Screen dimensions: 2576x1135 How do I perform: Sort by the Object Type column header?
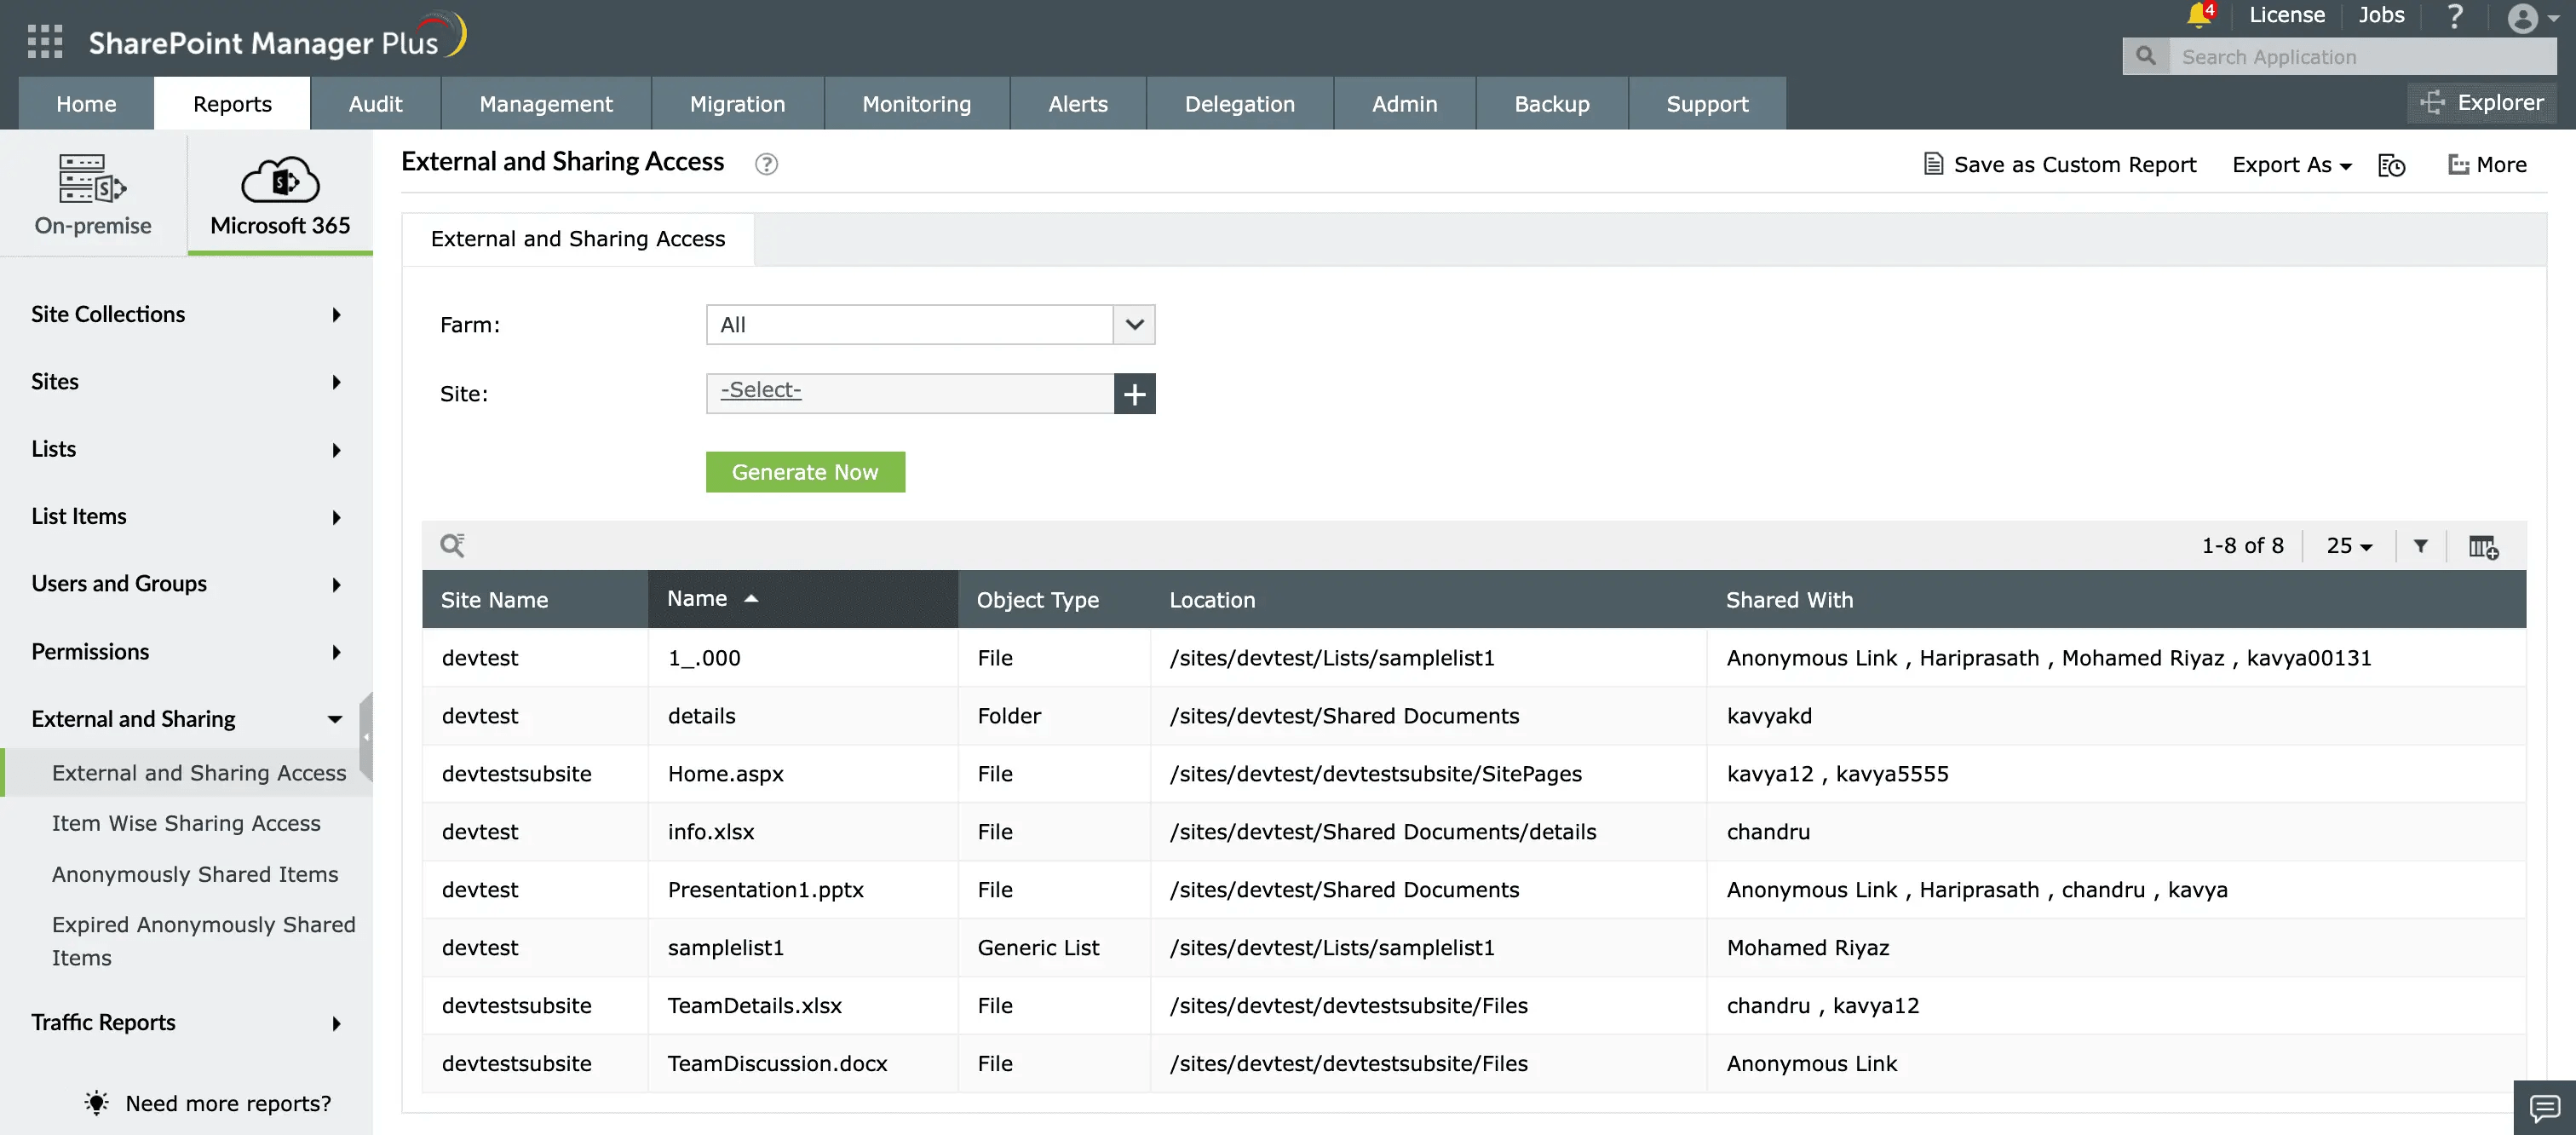coord(1054,600)
